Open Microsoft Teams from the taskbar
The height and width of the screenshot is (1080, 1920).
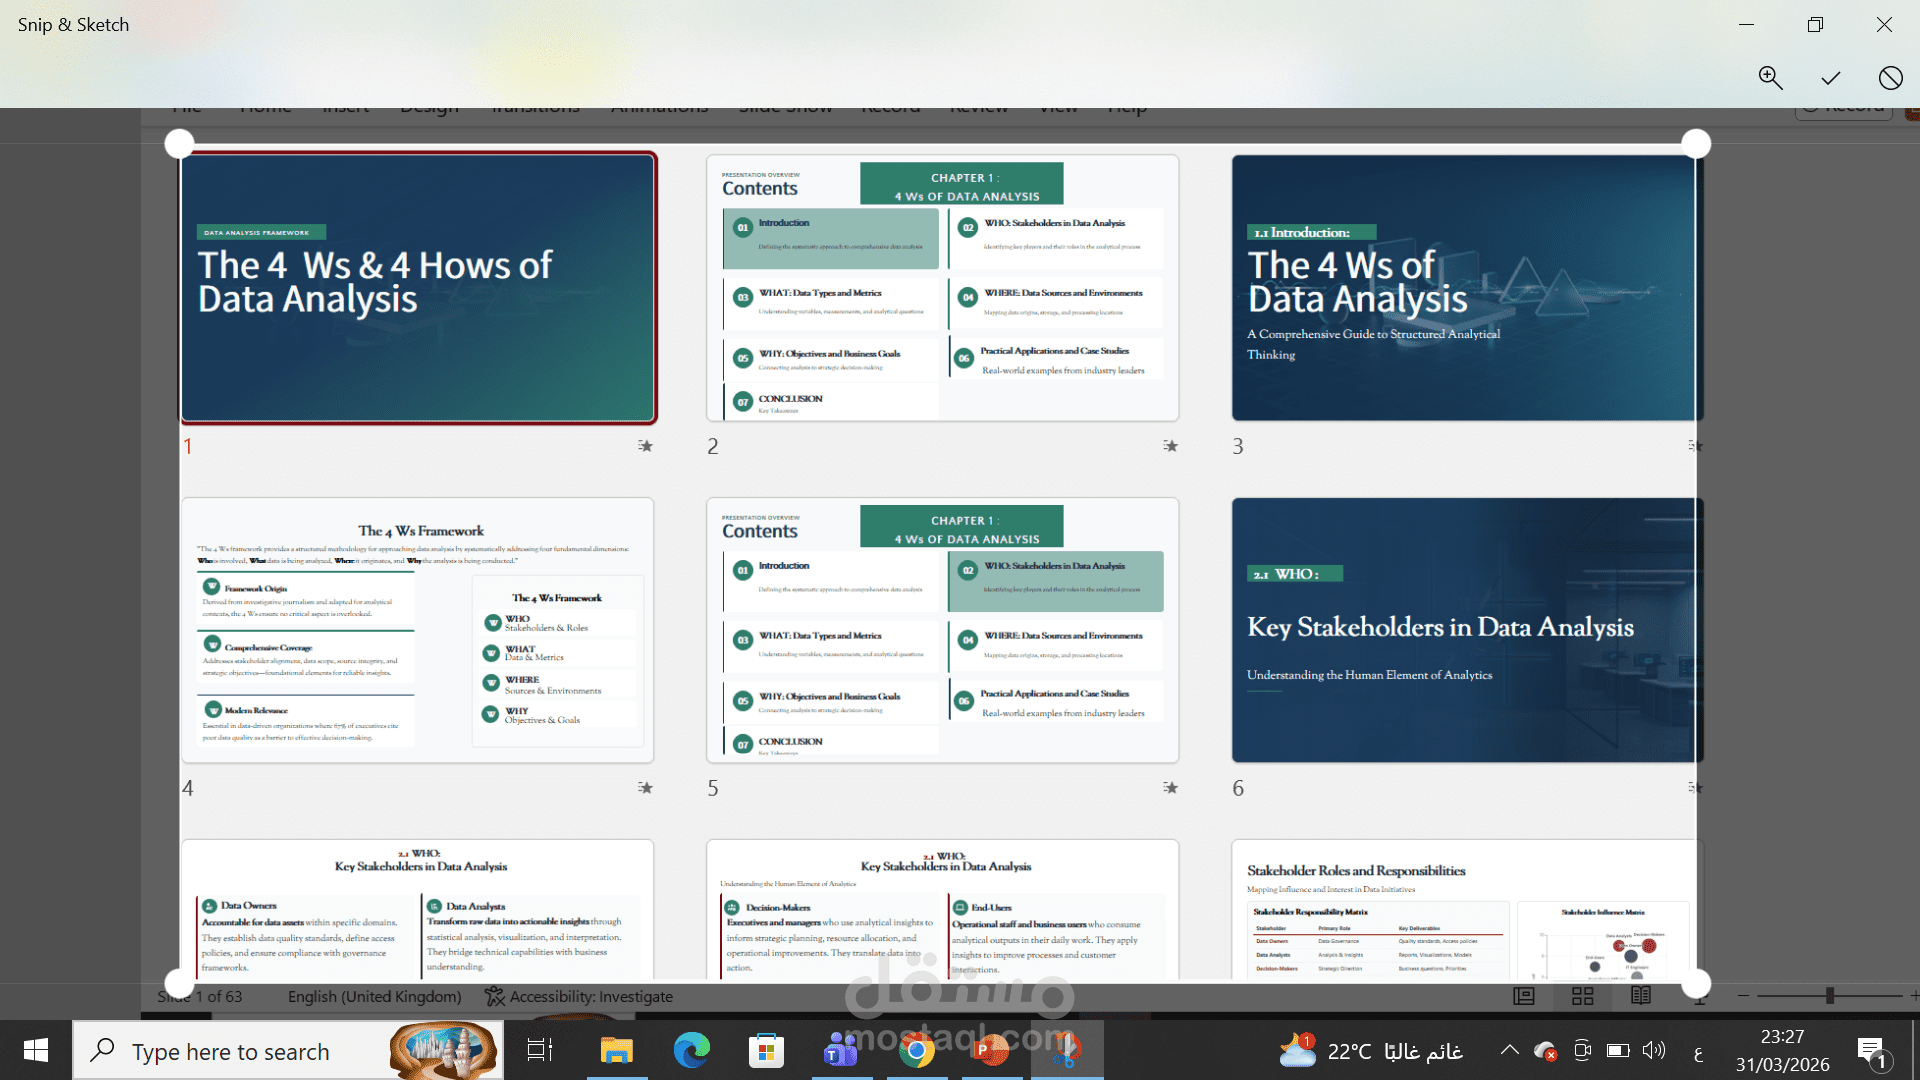[x=841, y=1051]
